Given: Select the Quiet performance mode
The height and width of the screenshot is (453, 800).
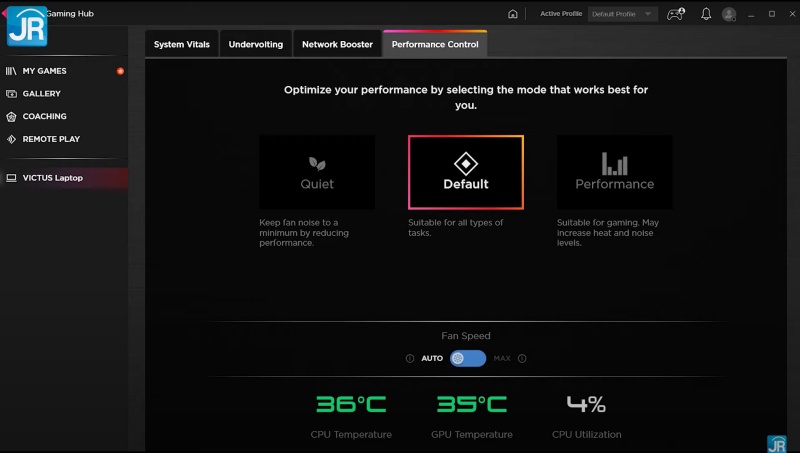Looking at the screenshot, I should point(317,172).
